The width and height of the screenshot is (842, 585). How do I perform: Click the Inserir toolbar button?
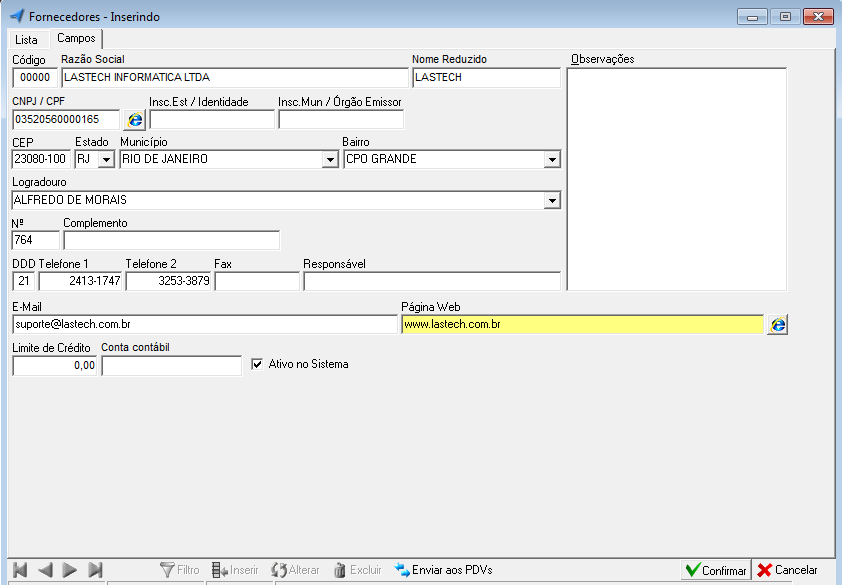pos(235,570)
